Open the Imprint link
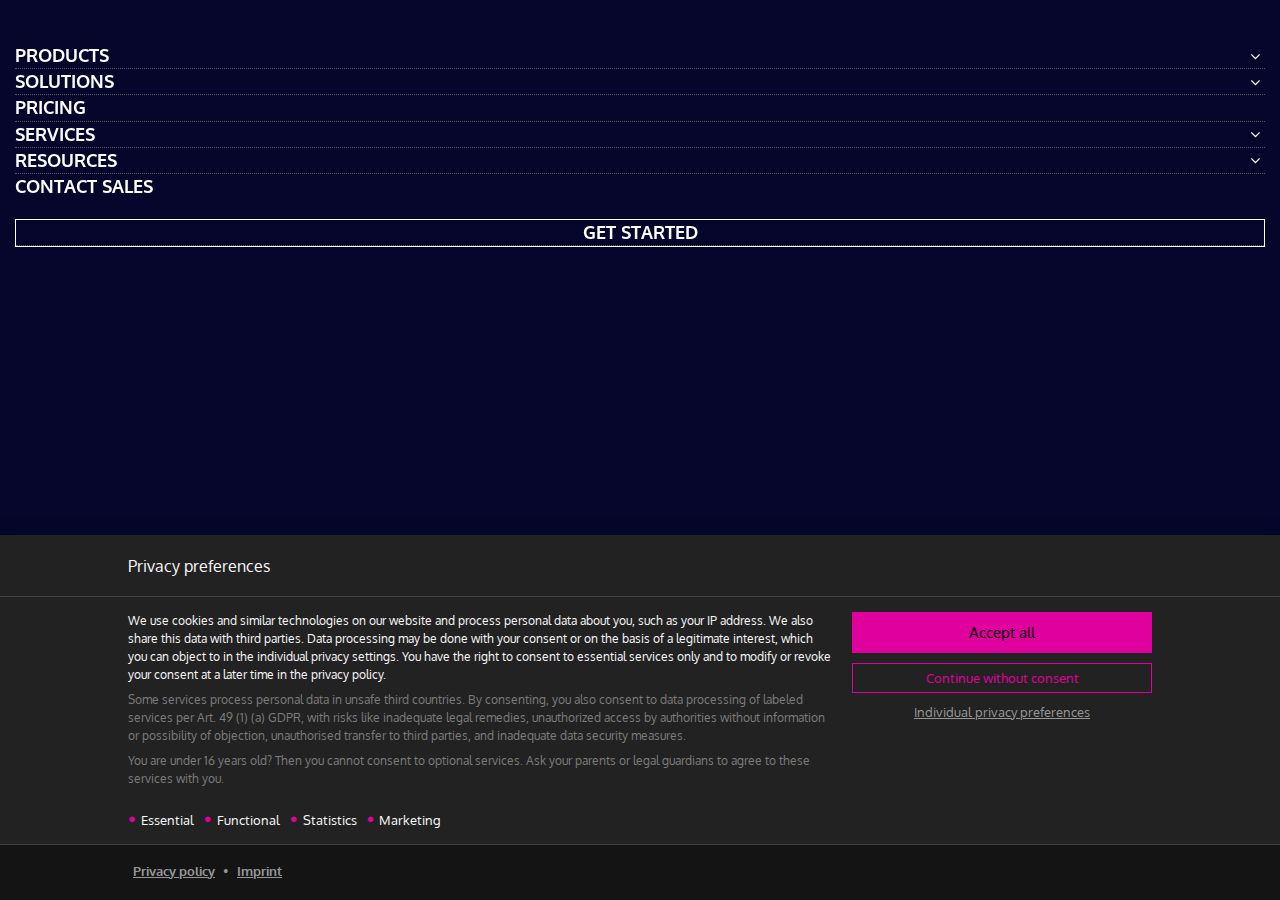This screenshot has height=900, width=1280. point(259,872)
